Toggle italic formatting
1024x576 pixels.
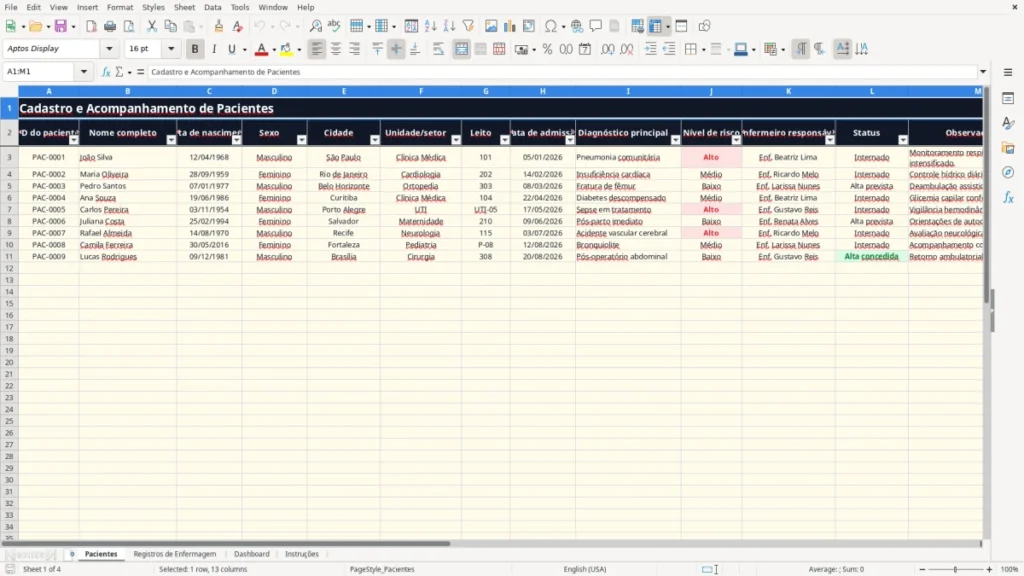click(x=214, y=49)
